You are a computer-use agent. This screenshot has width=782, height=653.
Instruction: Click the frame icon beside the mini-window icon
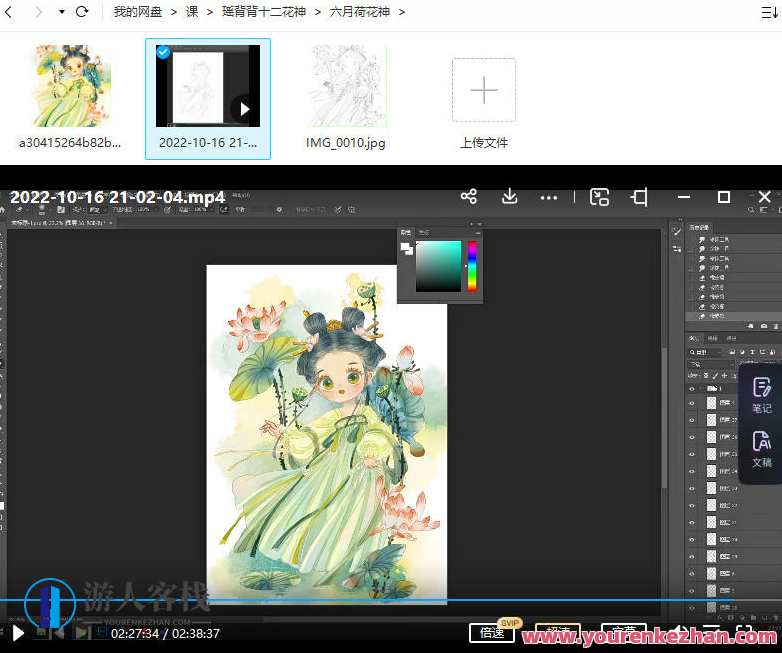click(639, 197)
